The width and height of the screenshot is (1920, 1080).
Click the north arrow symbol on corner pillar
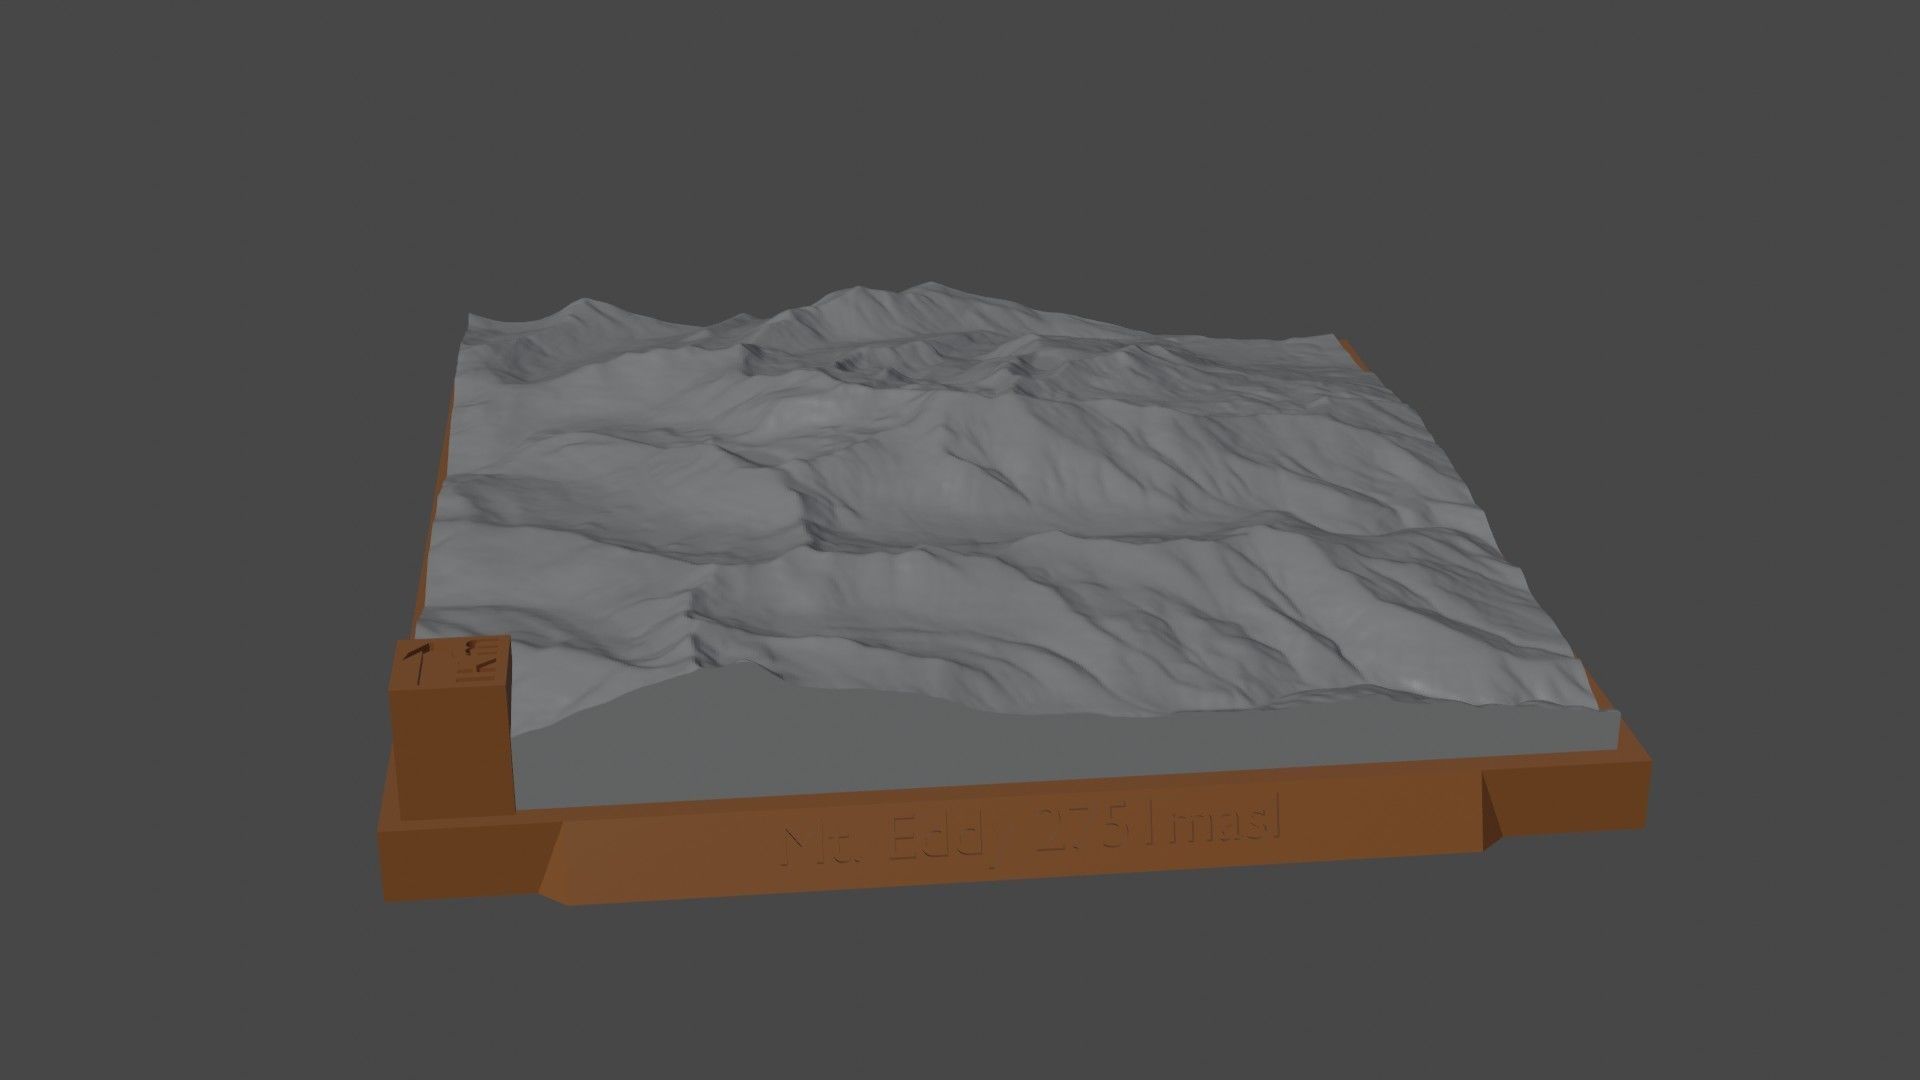(x=419, y=664)
